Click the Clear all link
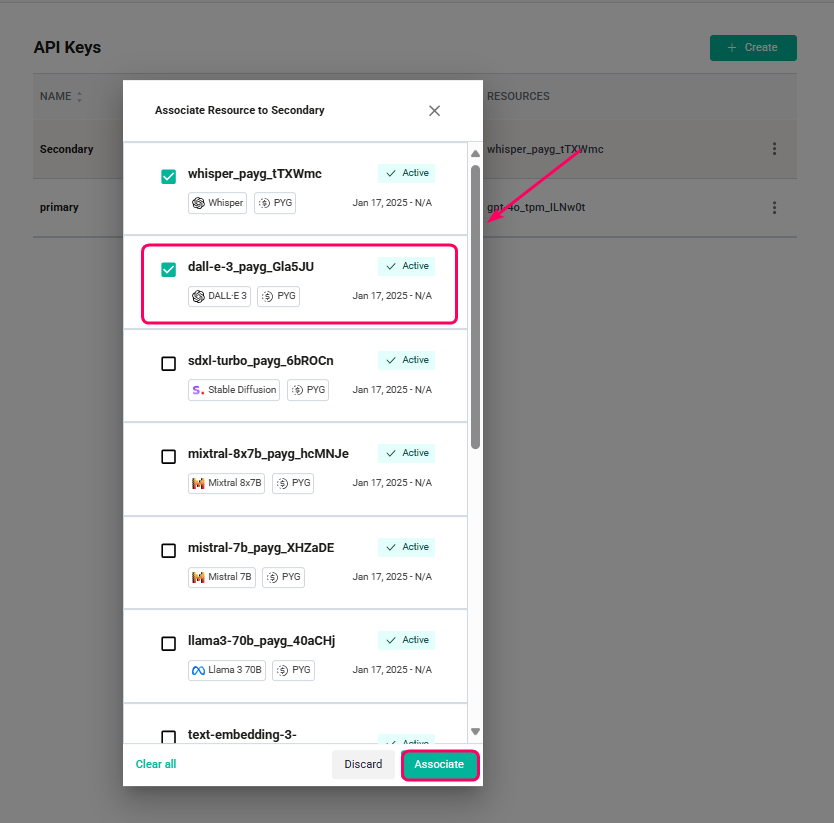 click(155, 764)
